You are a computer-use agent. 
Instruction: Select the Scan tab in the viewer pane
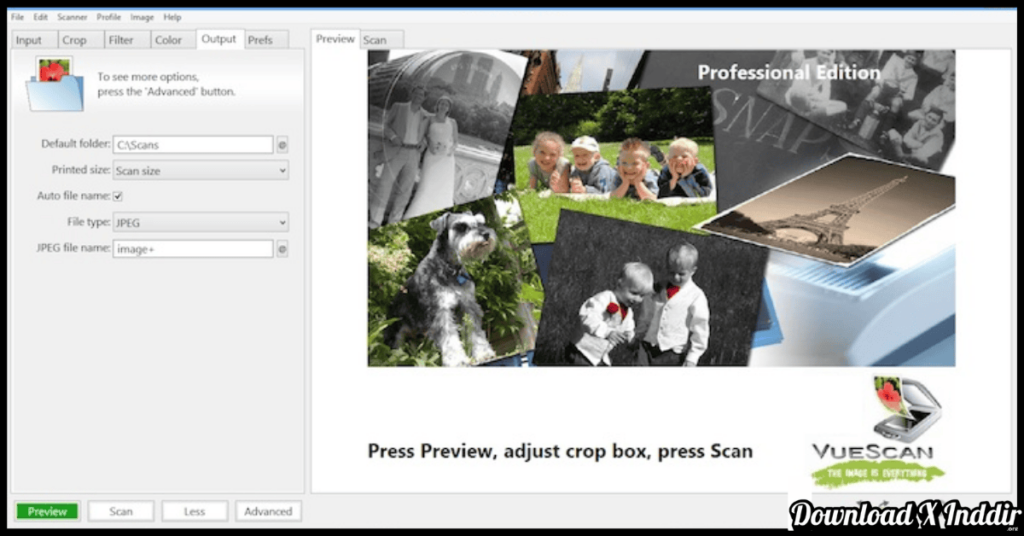click(x=375, y=40)
